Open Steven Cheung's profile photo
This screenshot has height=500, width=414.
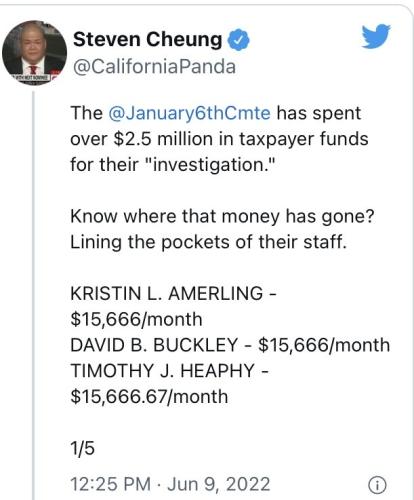pos(34,52)
